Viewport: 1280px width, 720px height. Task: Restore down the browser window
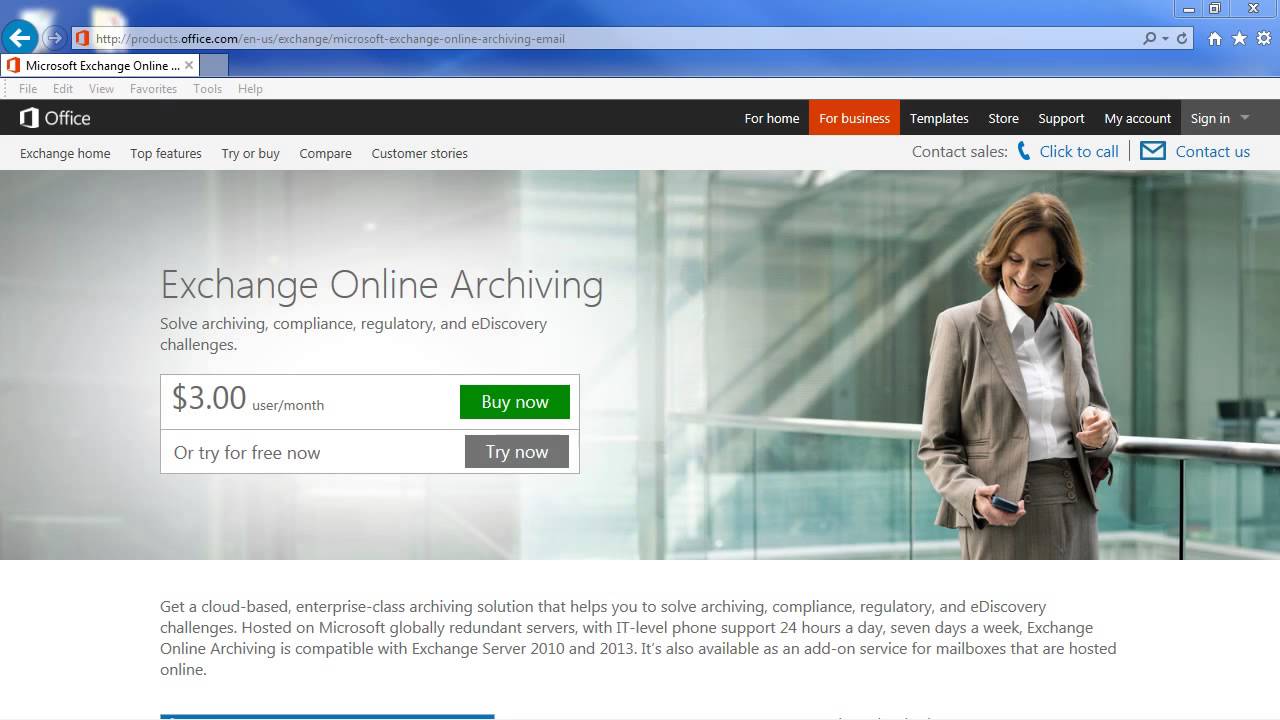click(x=1215, y=8)
